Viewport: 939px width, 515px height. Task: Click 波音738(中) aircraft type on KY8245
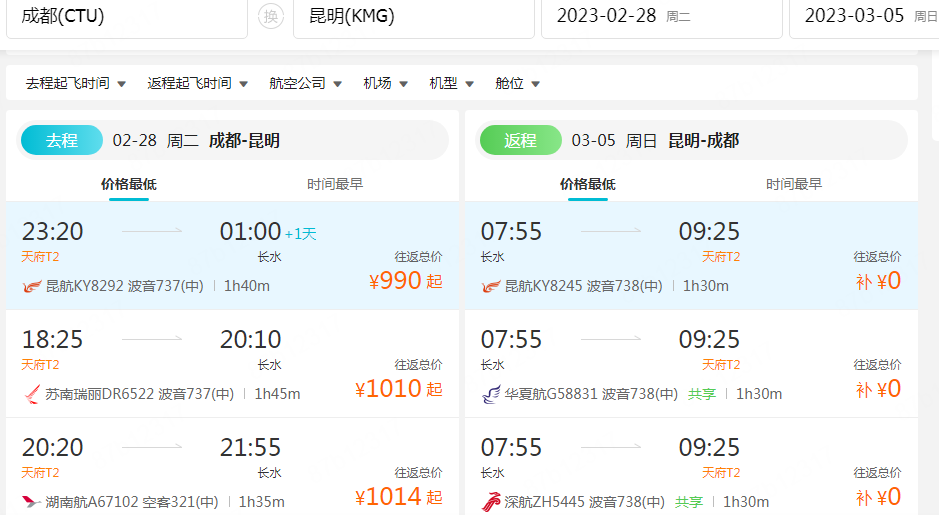(625, 286)
